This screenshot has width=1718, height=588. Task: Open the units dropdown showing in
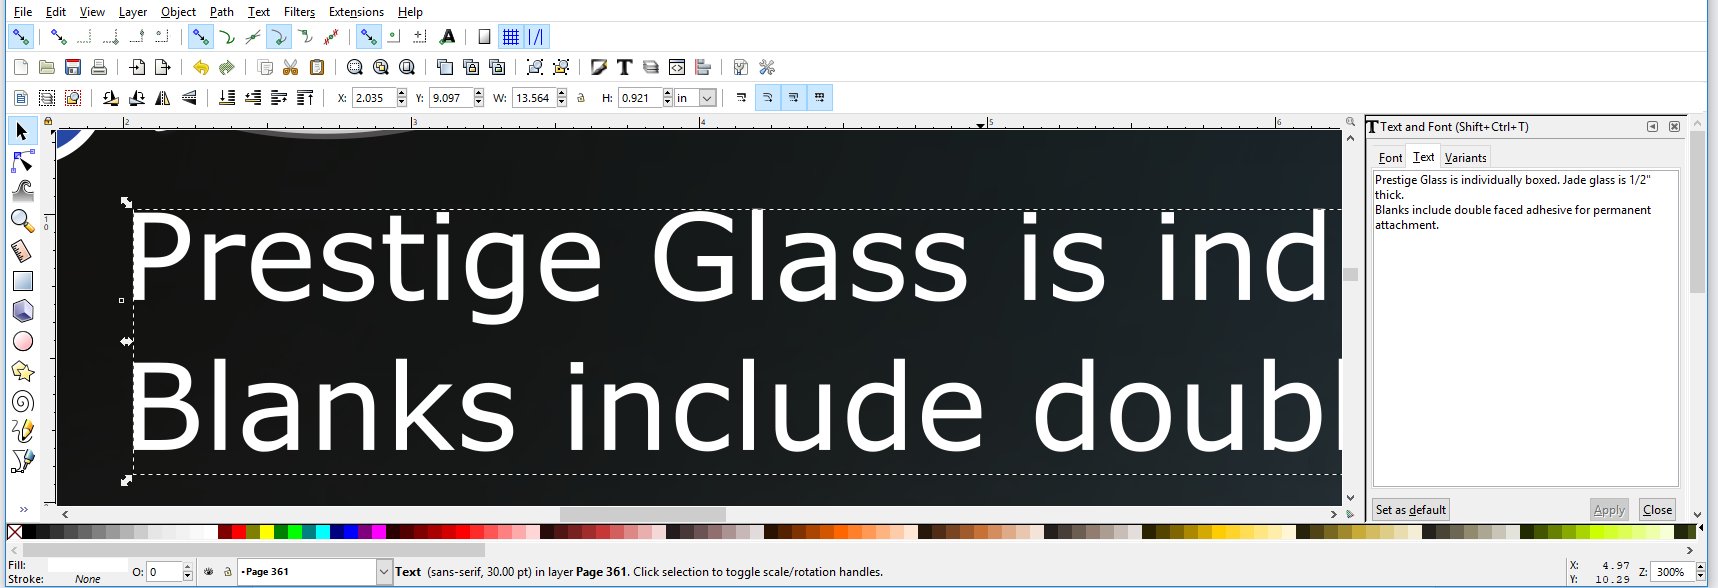coord(696,98)
